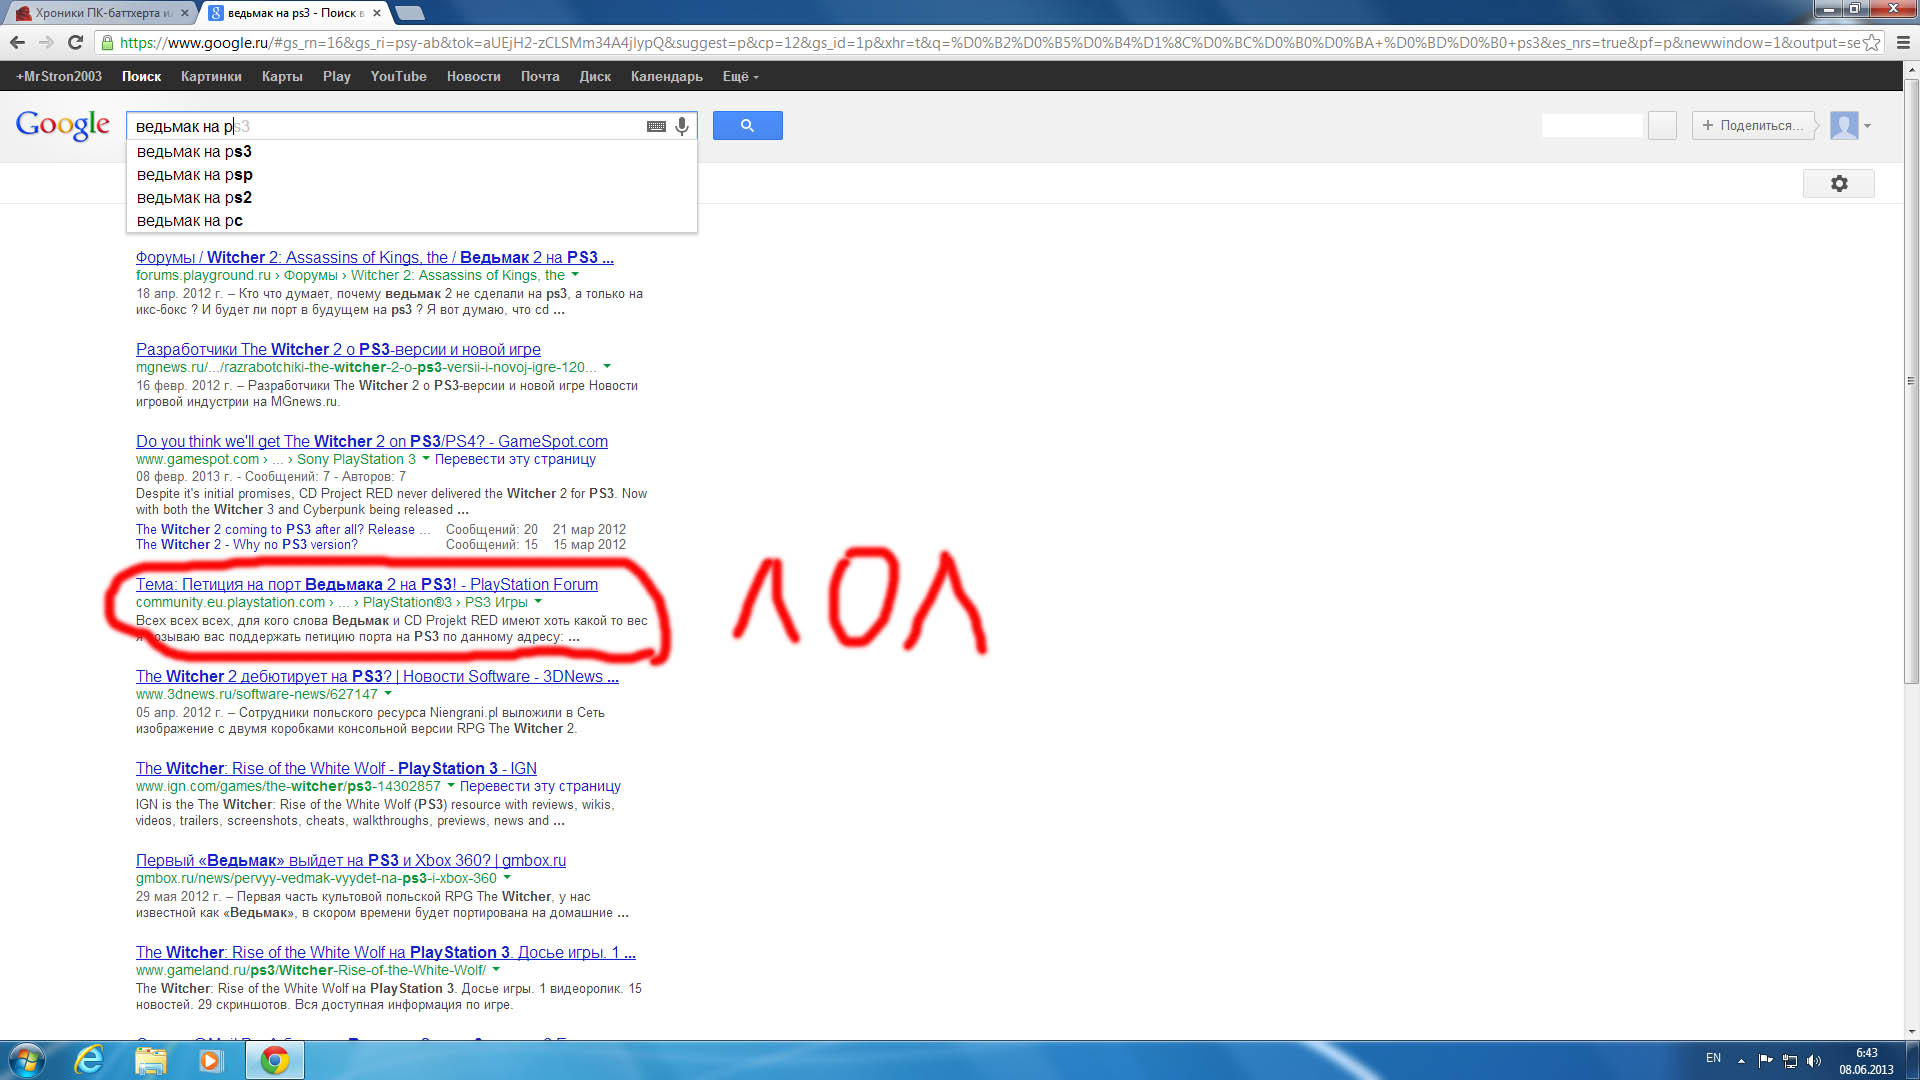Image resolution: width=1920 pixels, height=1080 pixels.
Task: Go back with the browser back arrow
Action: click(17, 42)
